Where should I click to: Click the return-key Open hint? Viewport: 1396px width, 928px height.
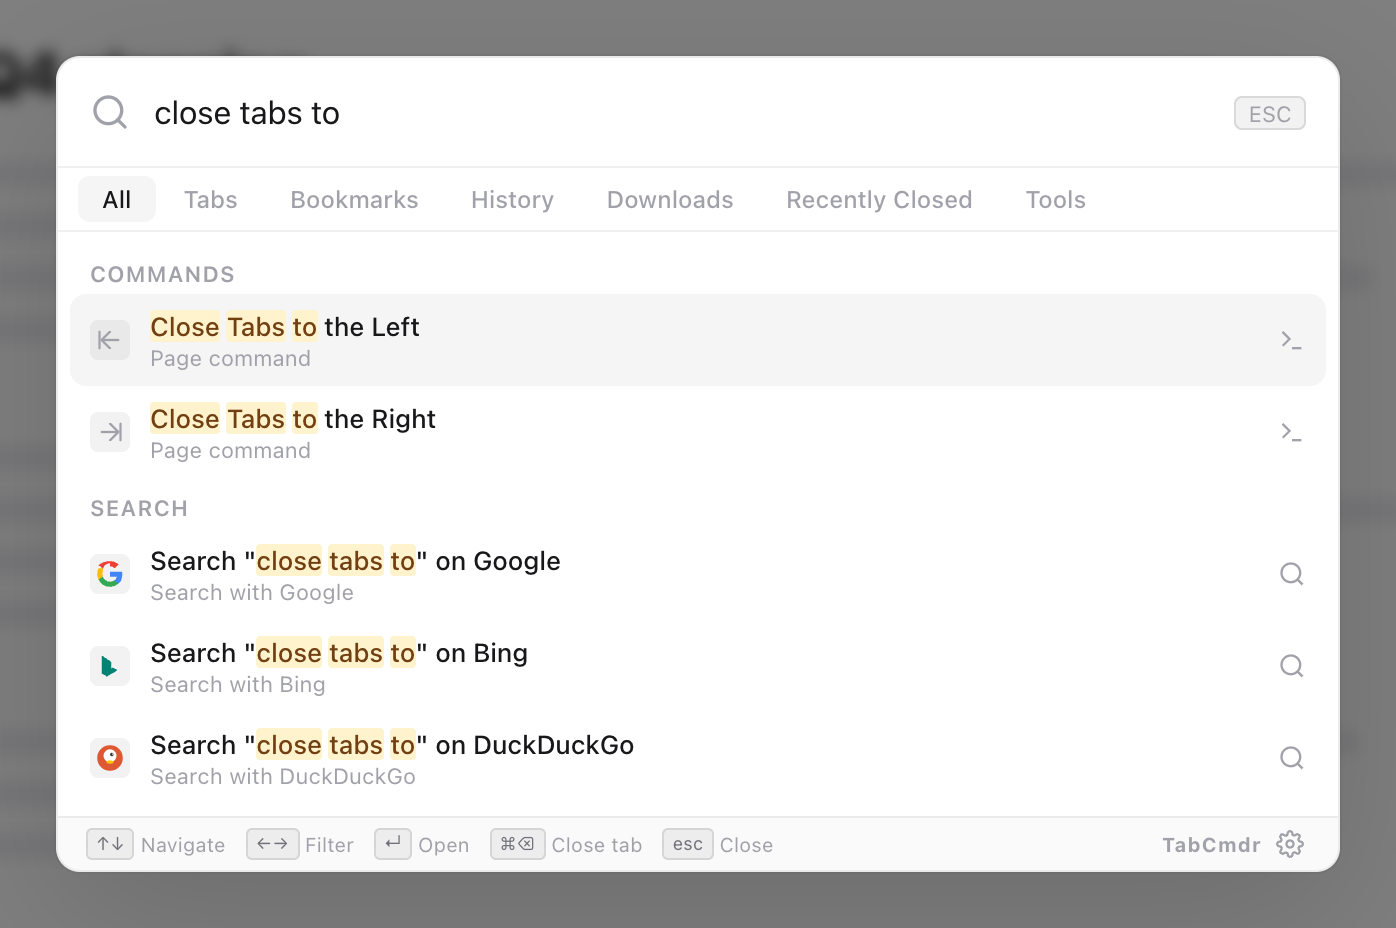(393, 844)
